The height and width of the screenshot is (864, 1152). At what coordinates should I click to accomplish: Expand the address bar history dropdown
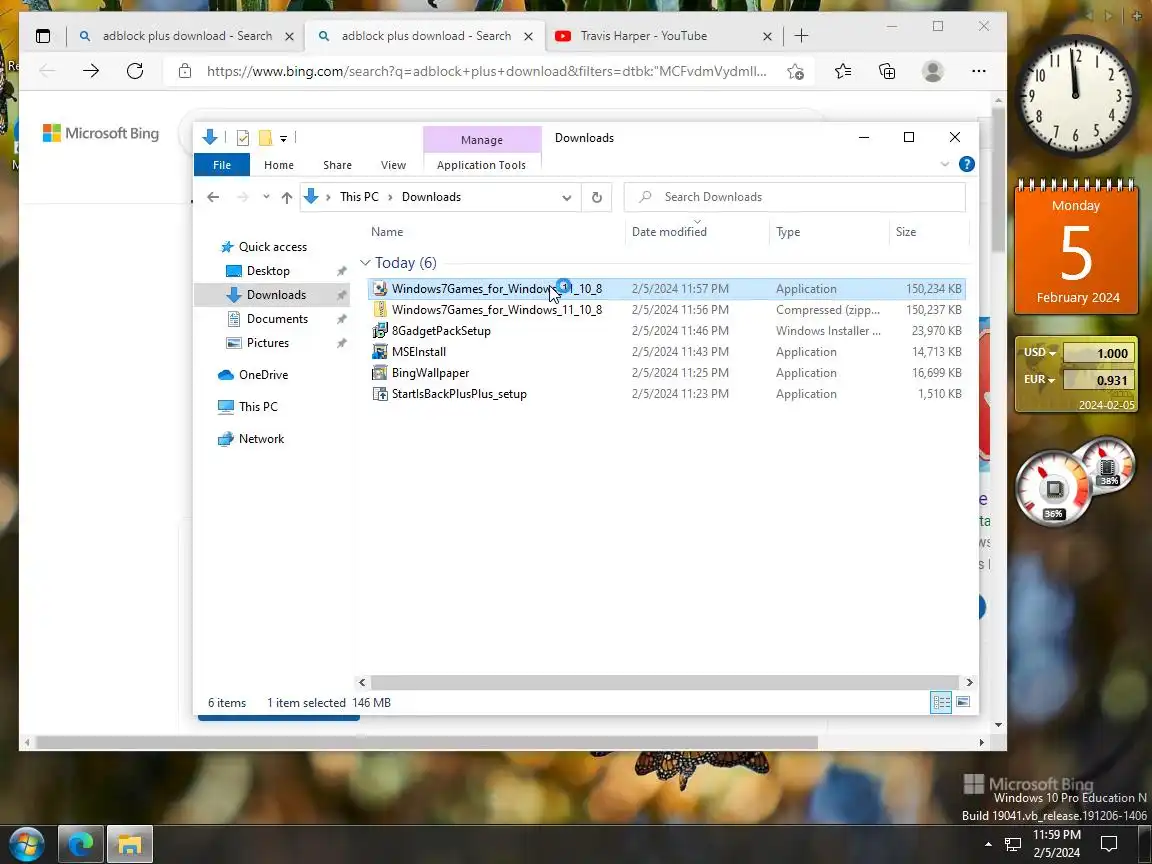point(566,197)
